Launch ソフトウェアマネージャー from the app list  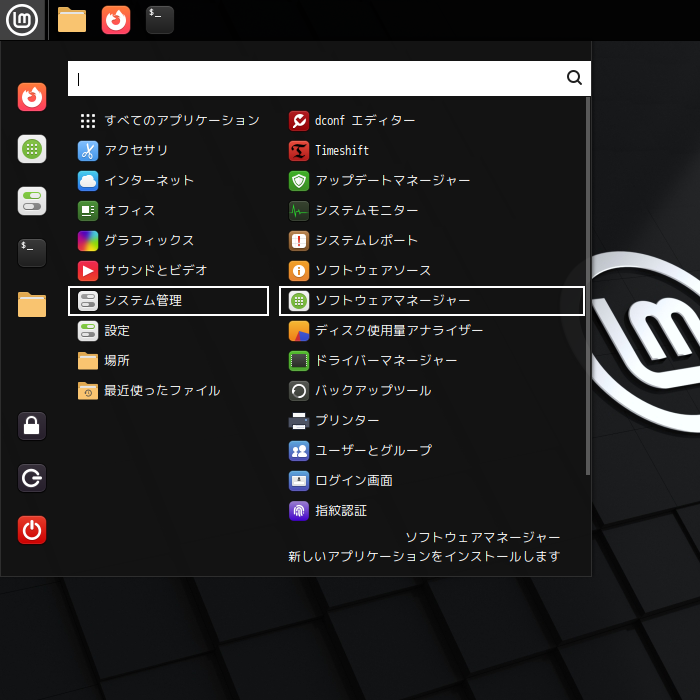(x=432, y=300)
